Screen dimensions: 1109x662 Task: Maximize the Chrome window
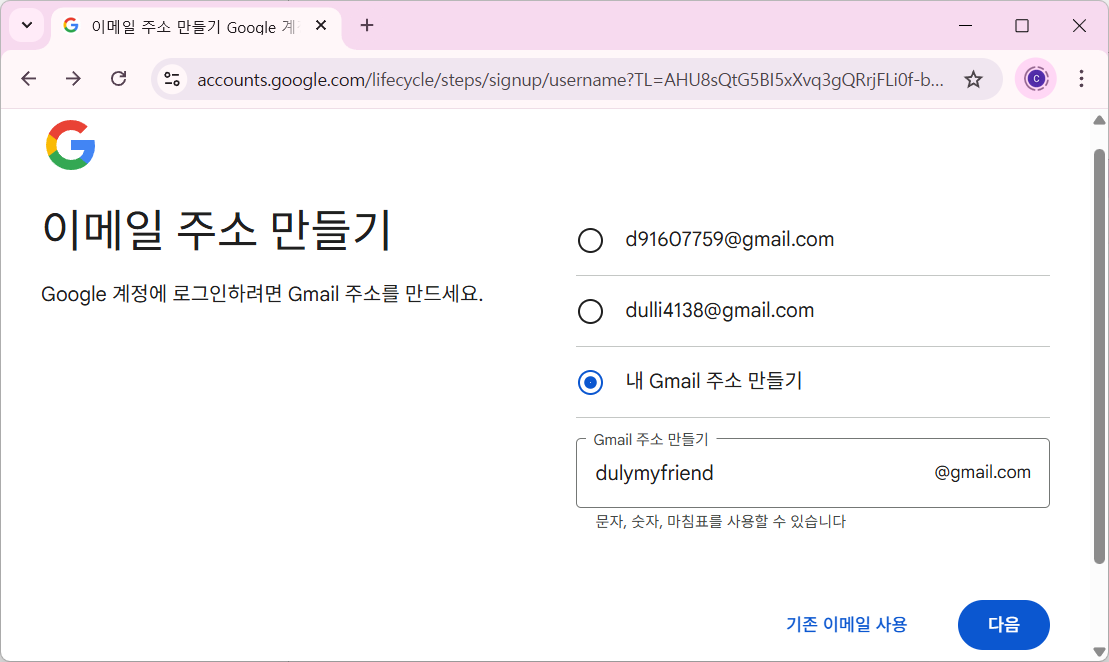click(x=1022, y=25)
